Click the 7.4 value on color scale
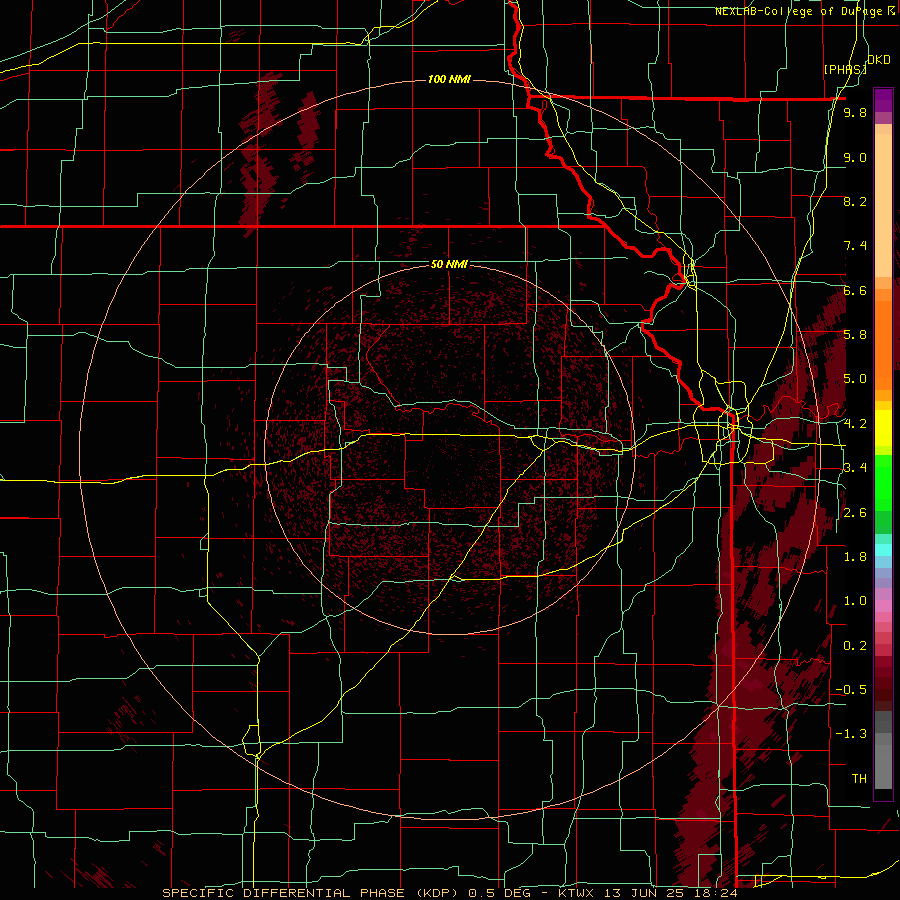900x900 pixels. tap(855, 246)
